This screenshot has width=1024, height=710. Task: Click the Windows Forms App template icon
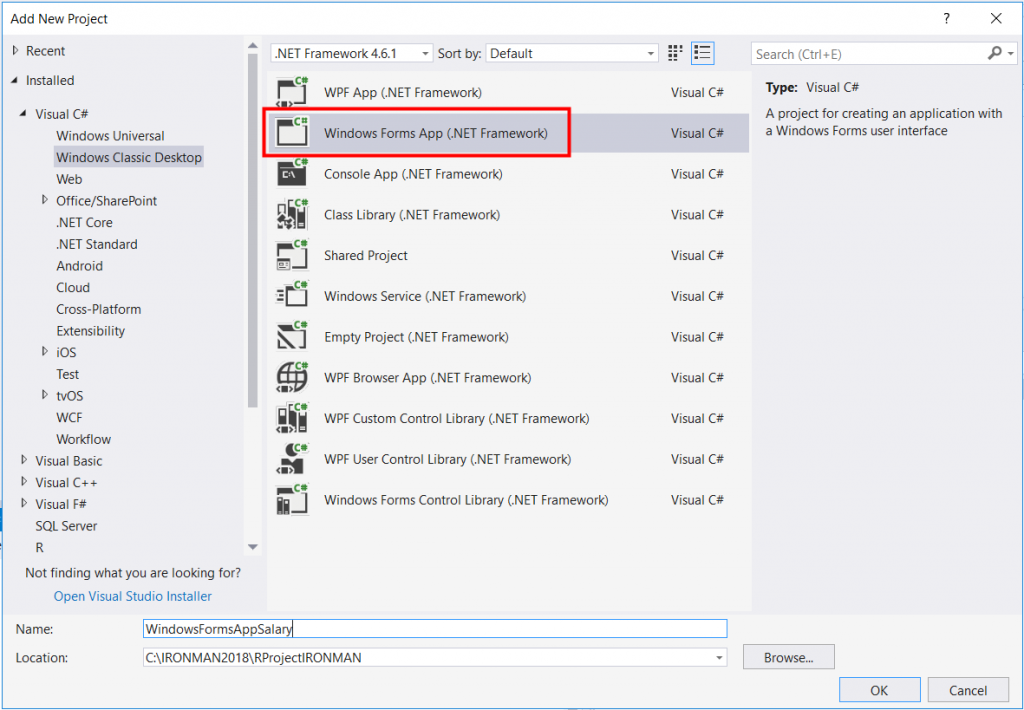292,133
